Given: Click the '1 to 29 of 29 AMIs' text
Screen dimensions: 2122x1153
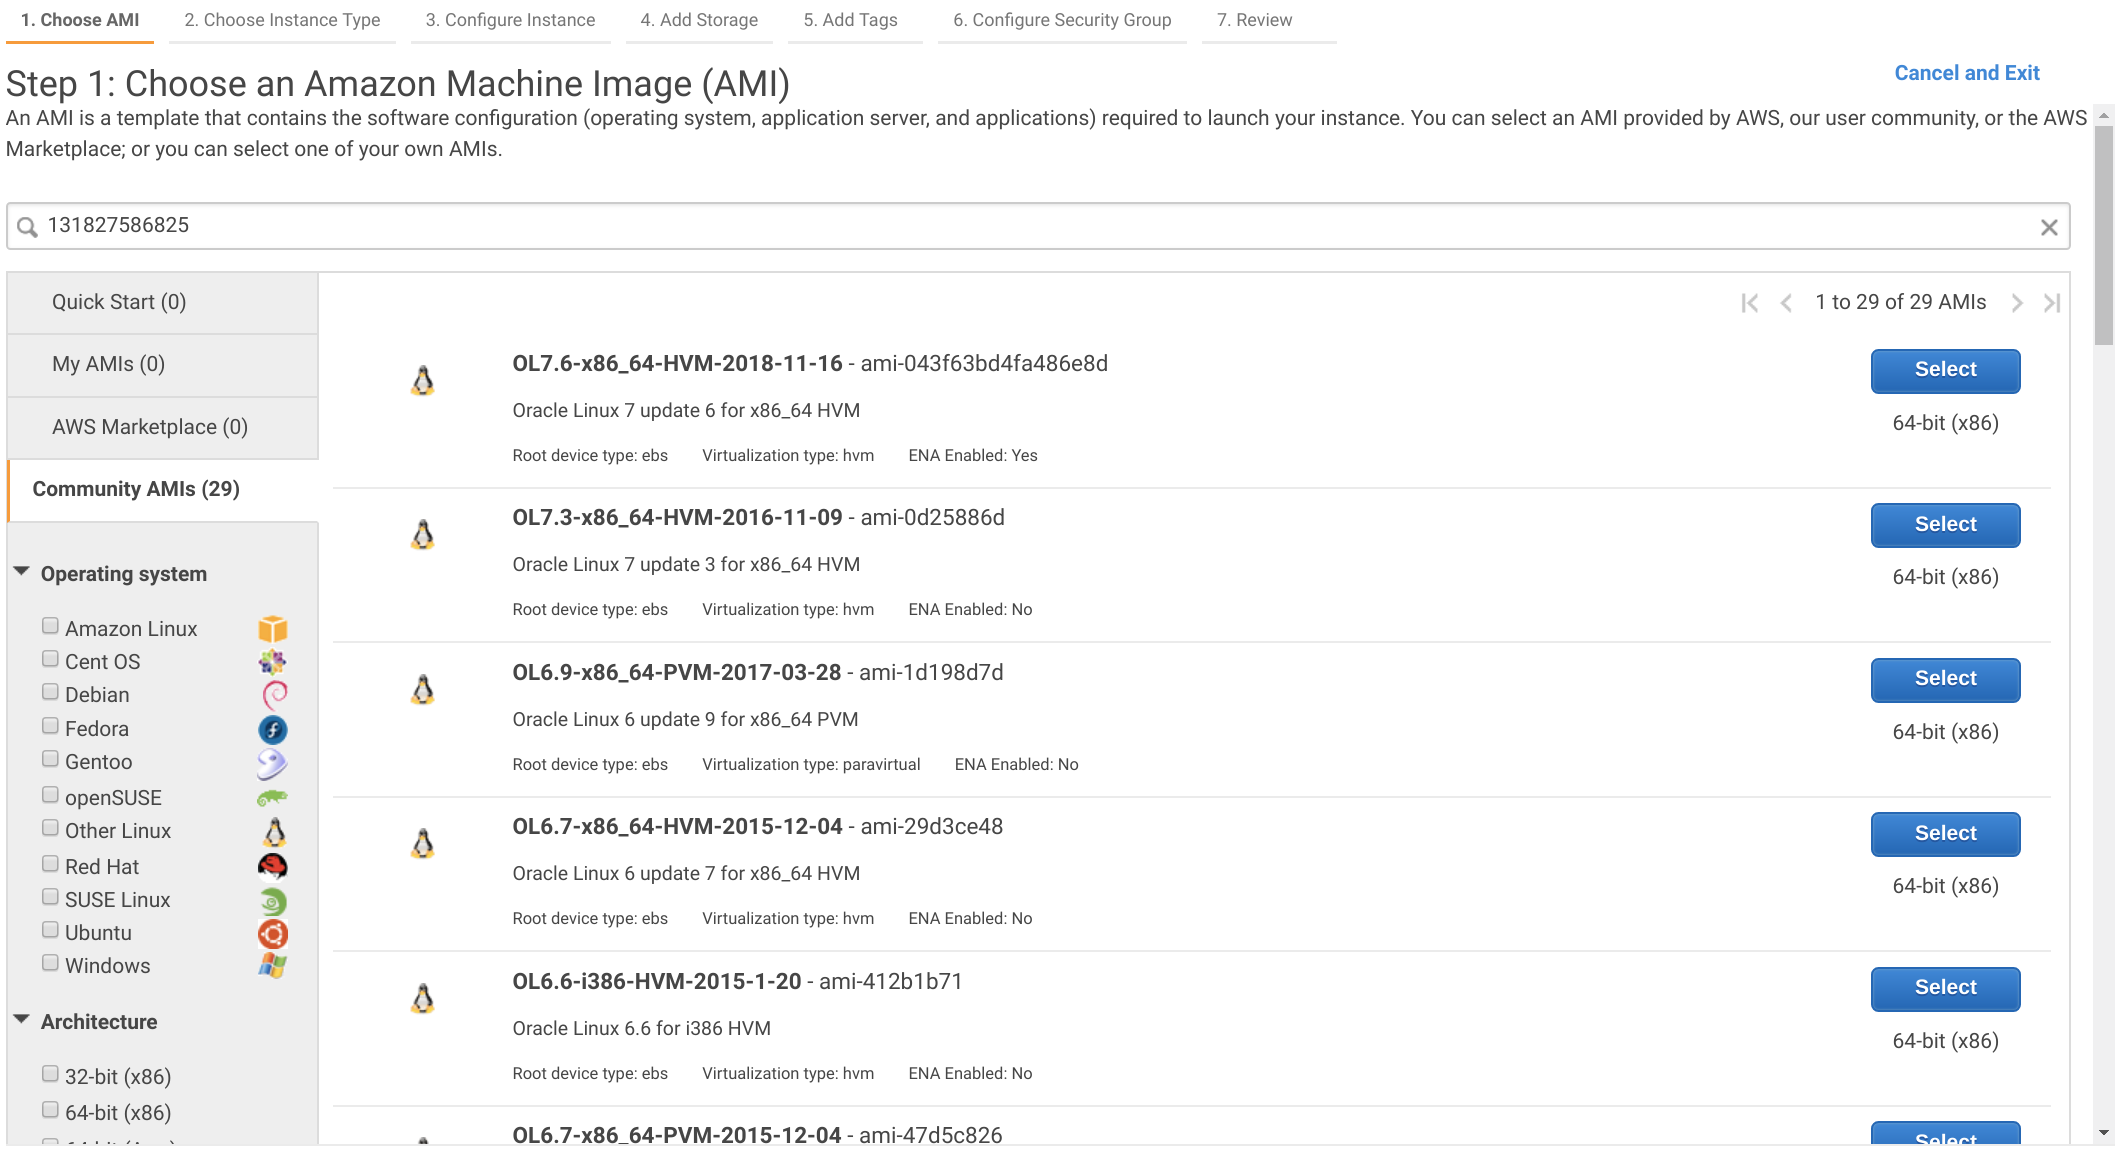Looking at the screenshot, I should tap(1901, 302).
